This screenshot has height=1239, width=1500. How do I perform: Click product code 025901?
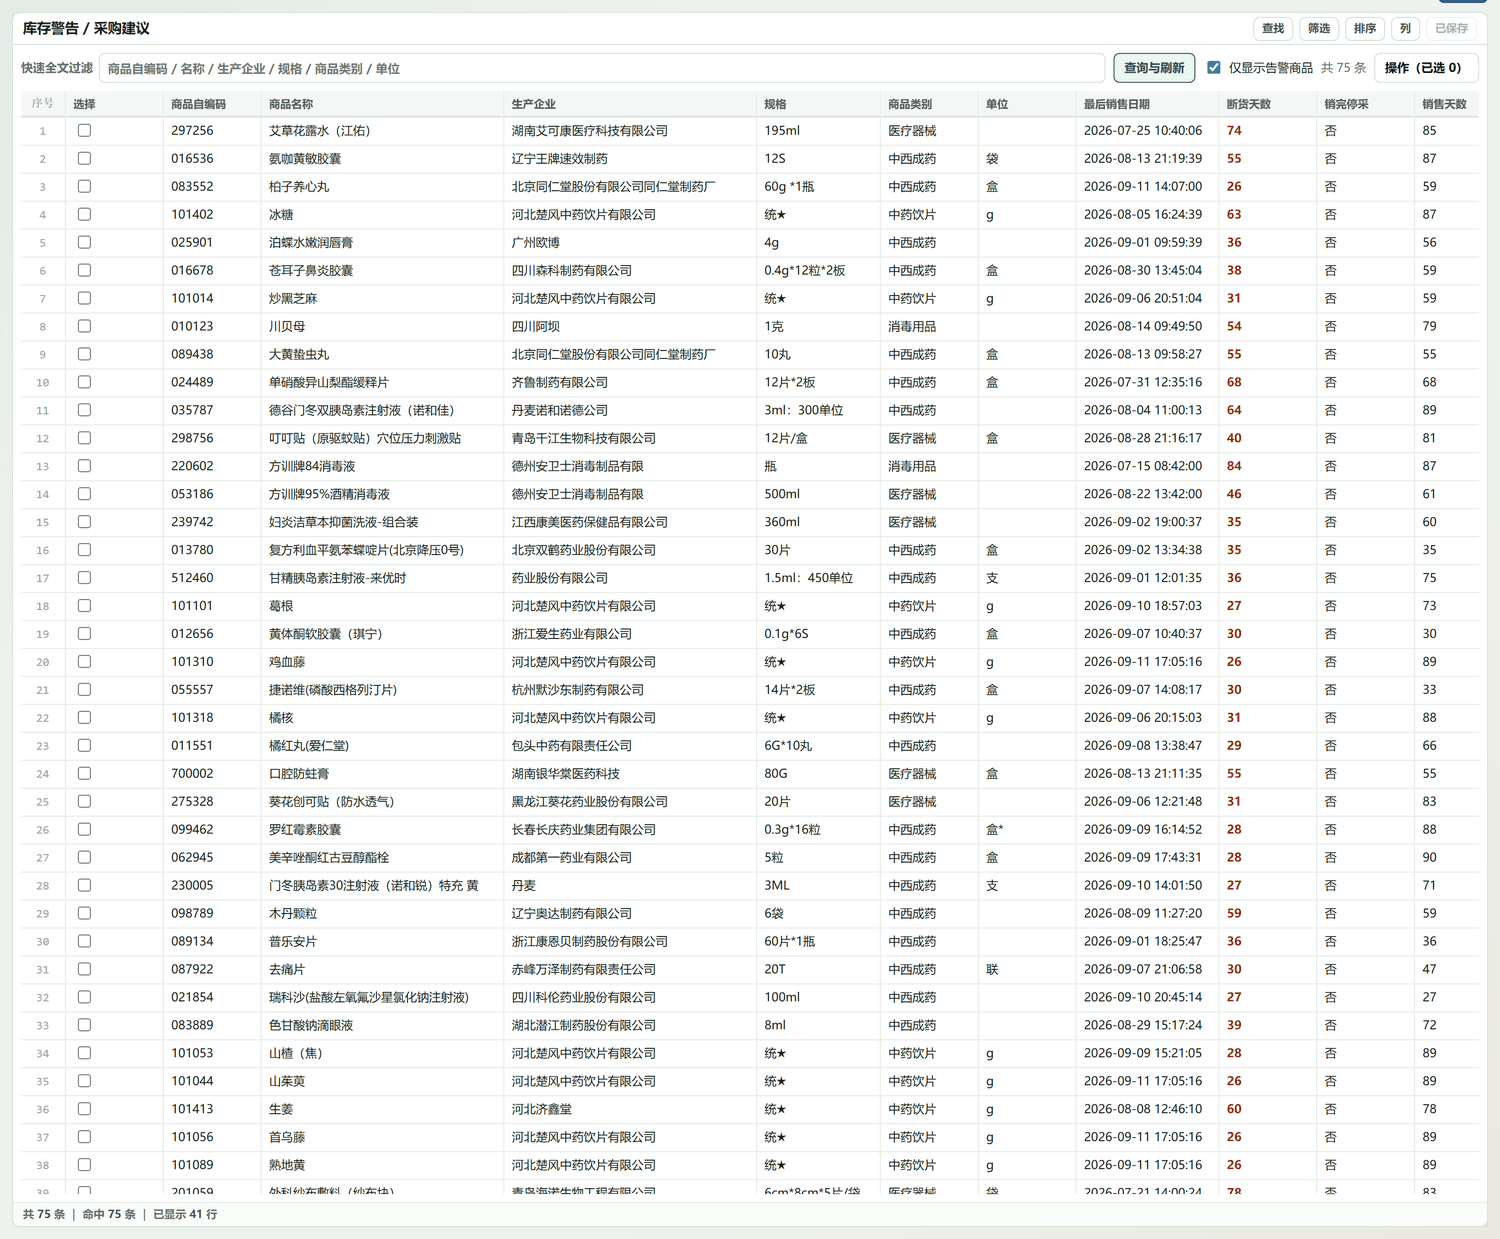[x=192, y=243]
